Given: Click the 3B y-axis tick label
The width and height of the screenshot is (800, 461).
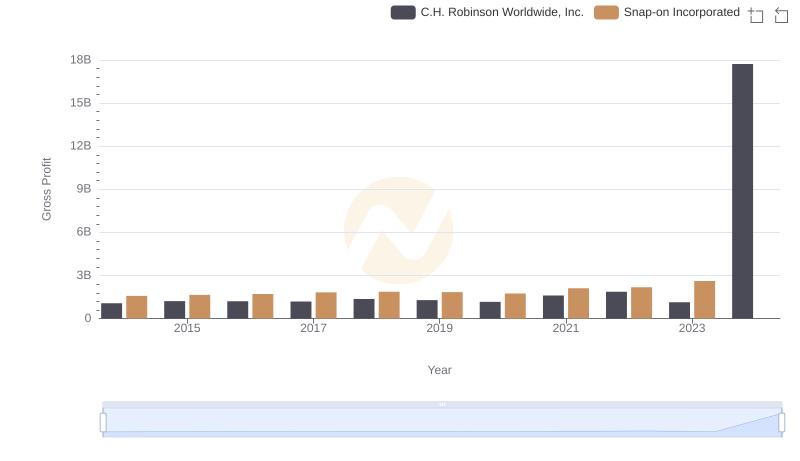Looking at the screenshot, I should coord(84,275).
